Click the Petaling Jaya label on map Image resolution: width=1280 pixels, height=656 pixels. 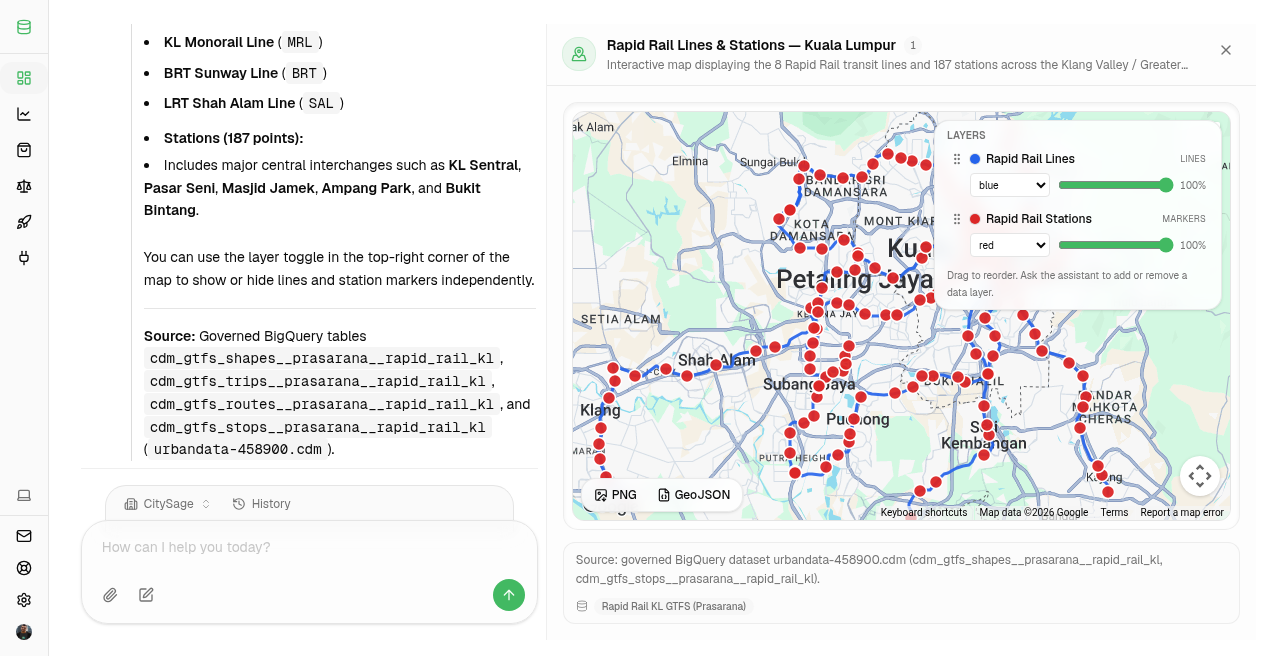click(x=855, y=279)
